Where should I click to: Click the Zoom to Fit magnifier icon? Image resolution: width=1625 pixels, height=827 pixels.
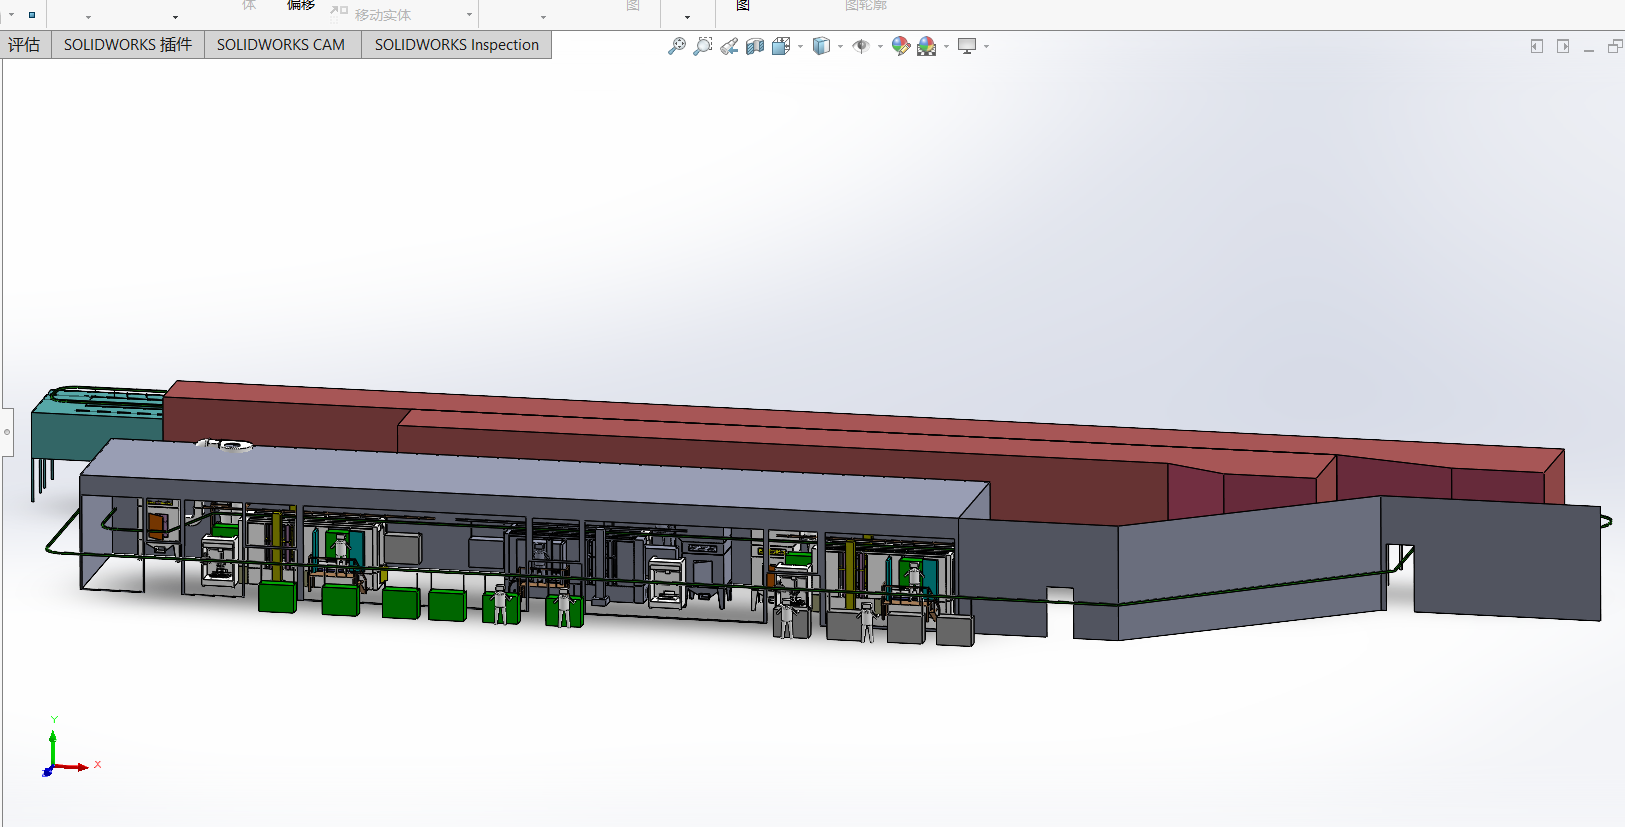[677, 46]
